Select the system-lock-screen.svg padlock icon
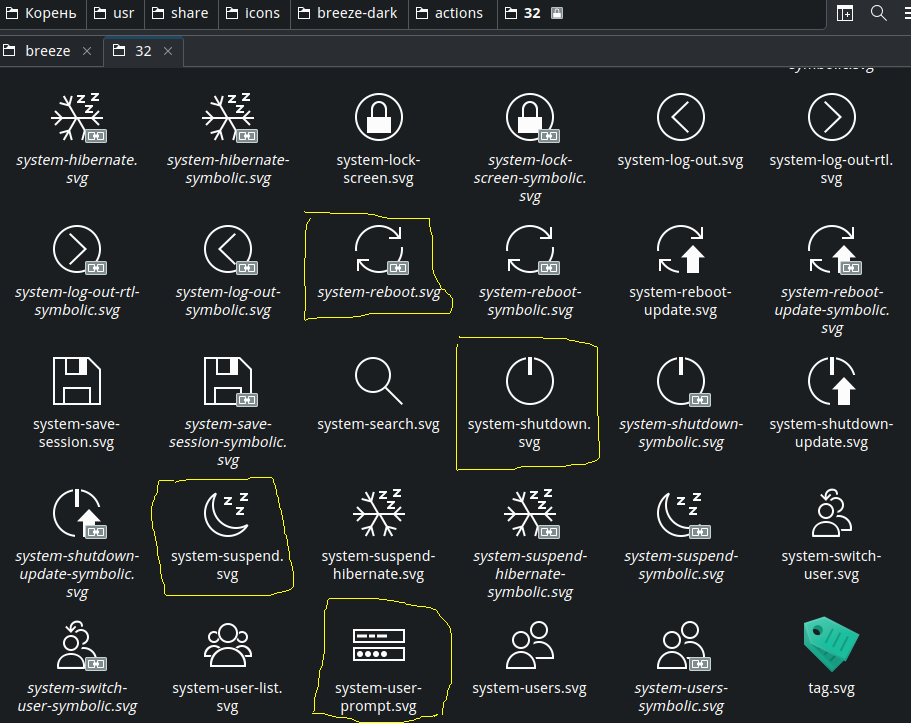Screen dimensions: 911x723 pyautogui.click(x=378, y=119)
